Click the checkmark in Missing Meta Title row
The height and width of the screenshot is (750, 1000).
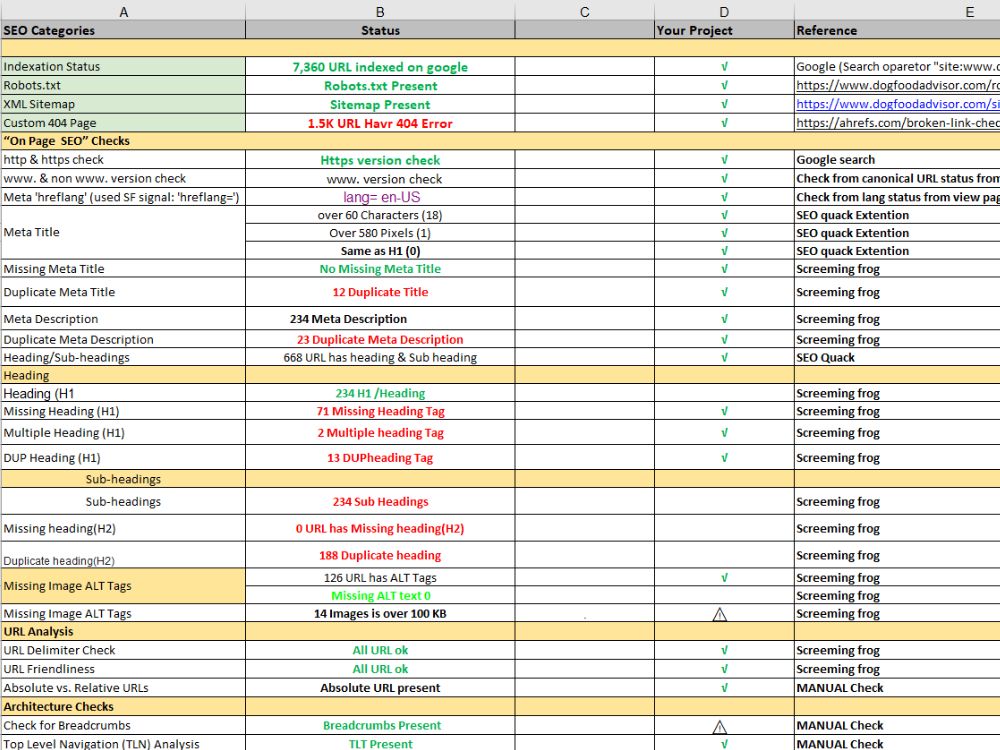click(724, 268)
